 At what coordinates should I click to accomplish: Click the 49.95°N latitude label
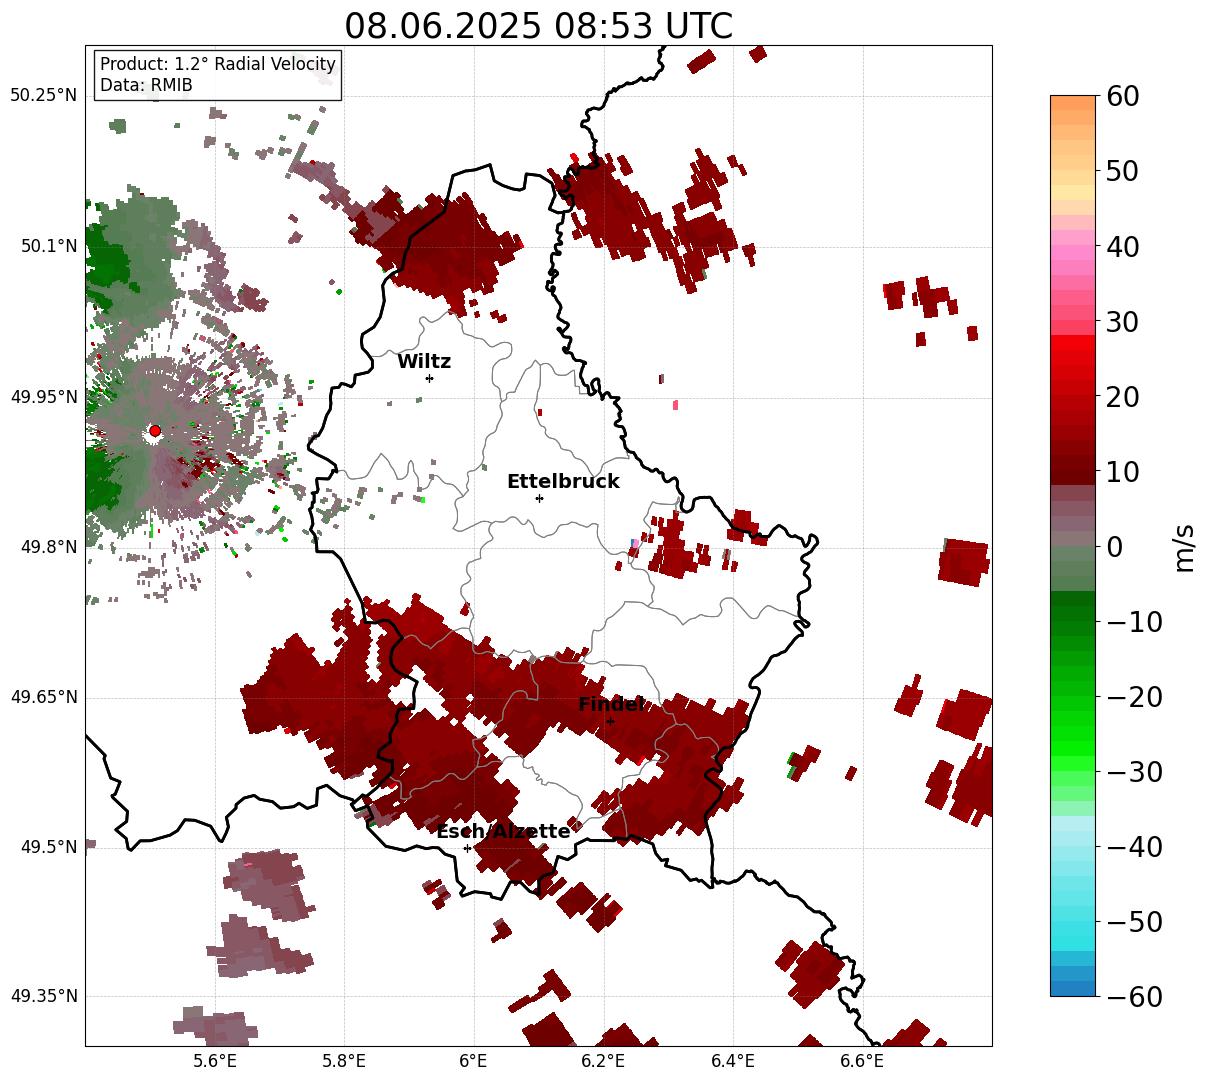coord(43,397)
